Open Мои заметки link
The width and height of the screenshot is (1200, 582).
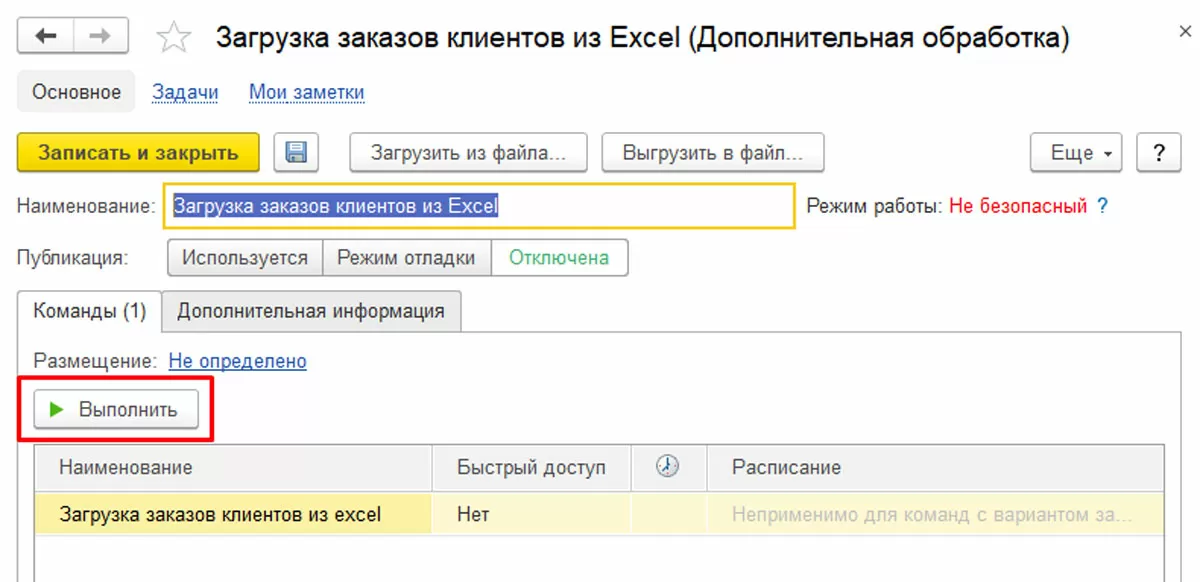(x=306, y=92)
